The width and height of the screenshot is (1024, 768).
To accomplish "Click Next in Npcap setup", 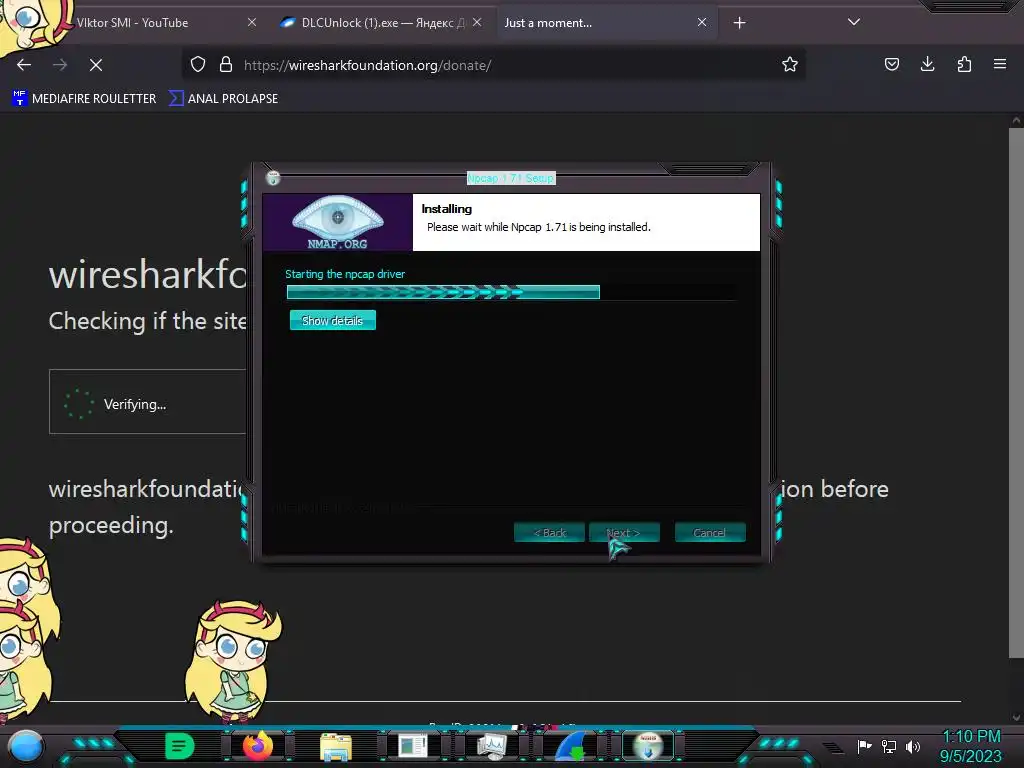I will [x=624, y=533].
